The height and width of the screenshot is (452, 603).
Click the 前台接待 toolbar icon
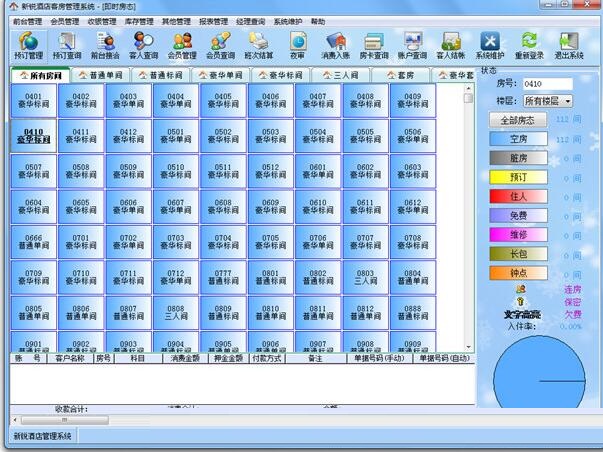[105, 45]
